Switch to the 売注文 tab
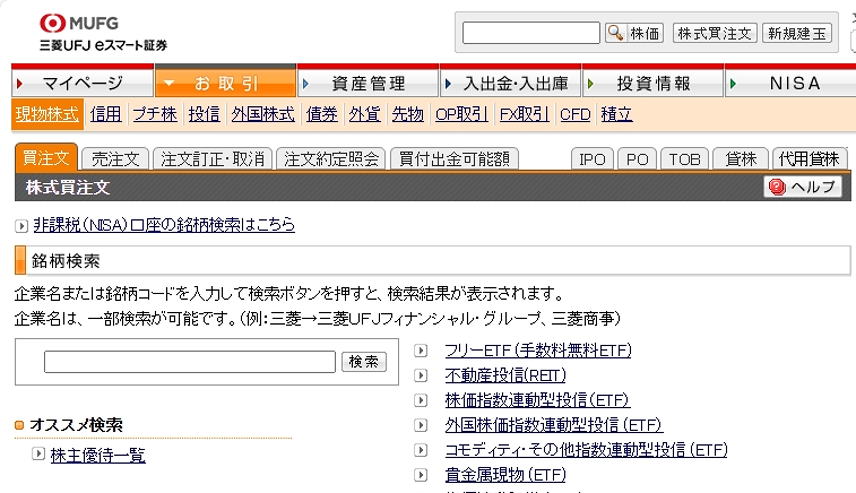 (x=114, y=158)
